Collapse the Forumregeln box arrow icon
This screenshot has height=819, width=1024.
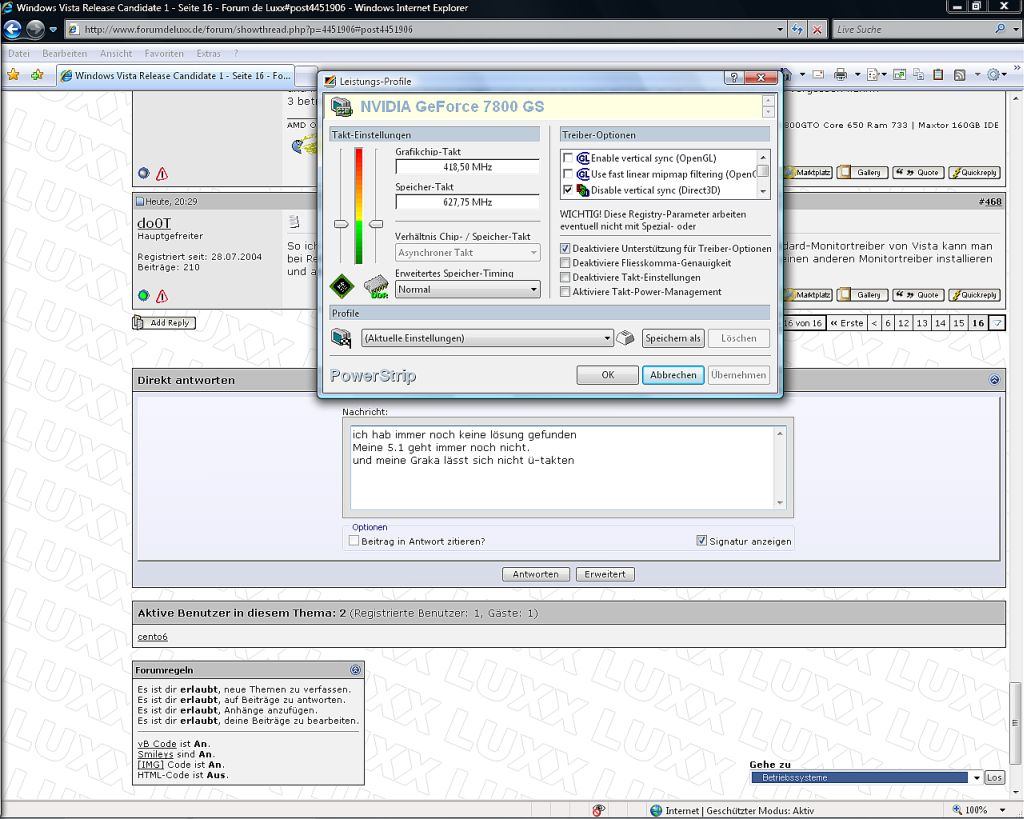(355, 669)
